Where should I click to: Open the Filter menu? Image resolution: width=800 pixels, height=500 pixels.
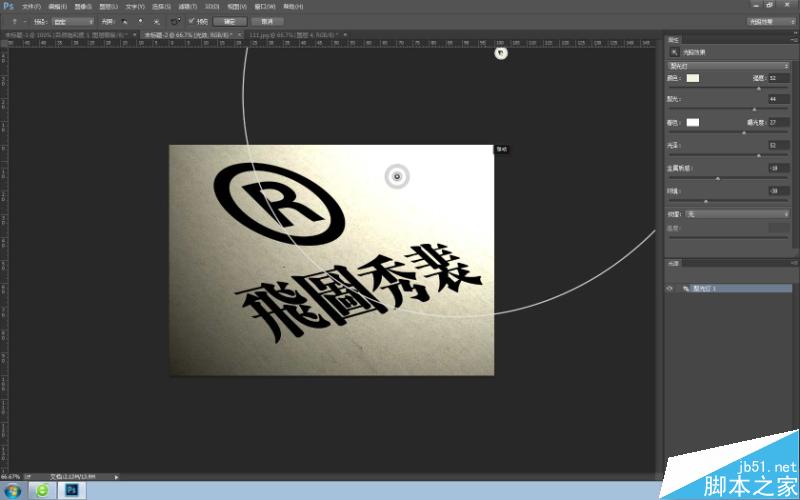(188, 7)
